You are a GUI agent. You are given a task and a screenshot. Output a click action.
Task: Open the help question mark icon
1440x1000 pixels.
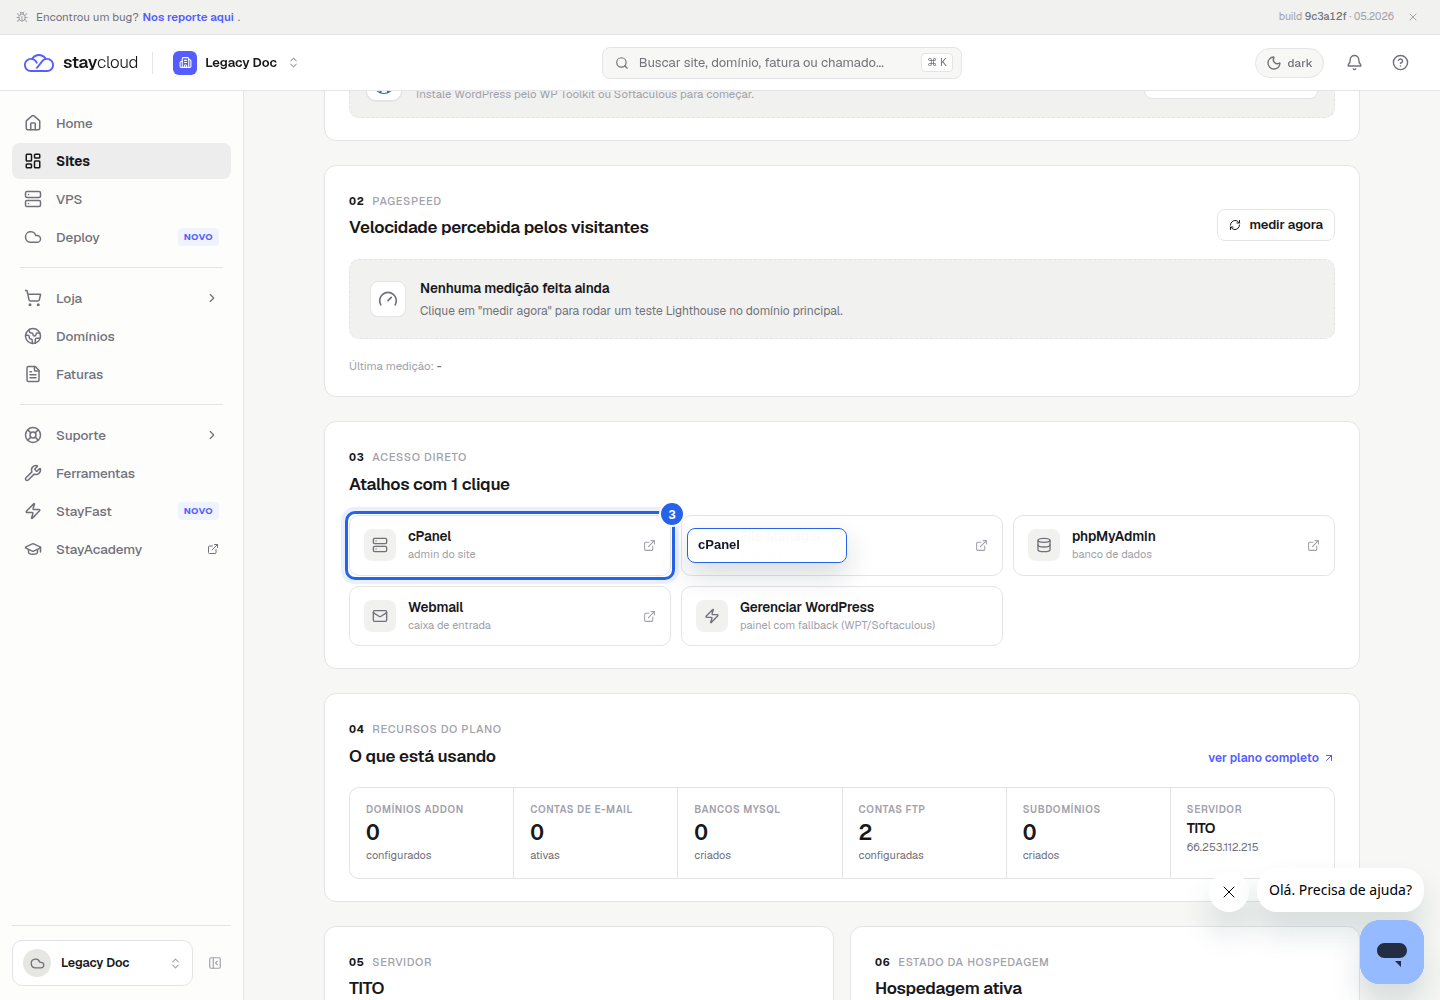pyautogui.click(x=1400, y=63)
